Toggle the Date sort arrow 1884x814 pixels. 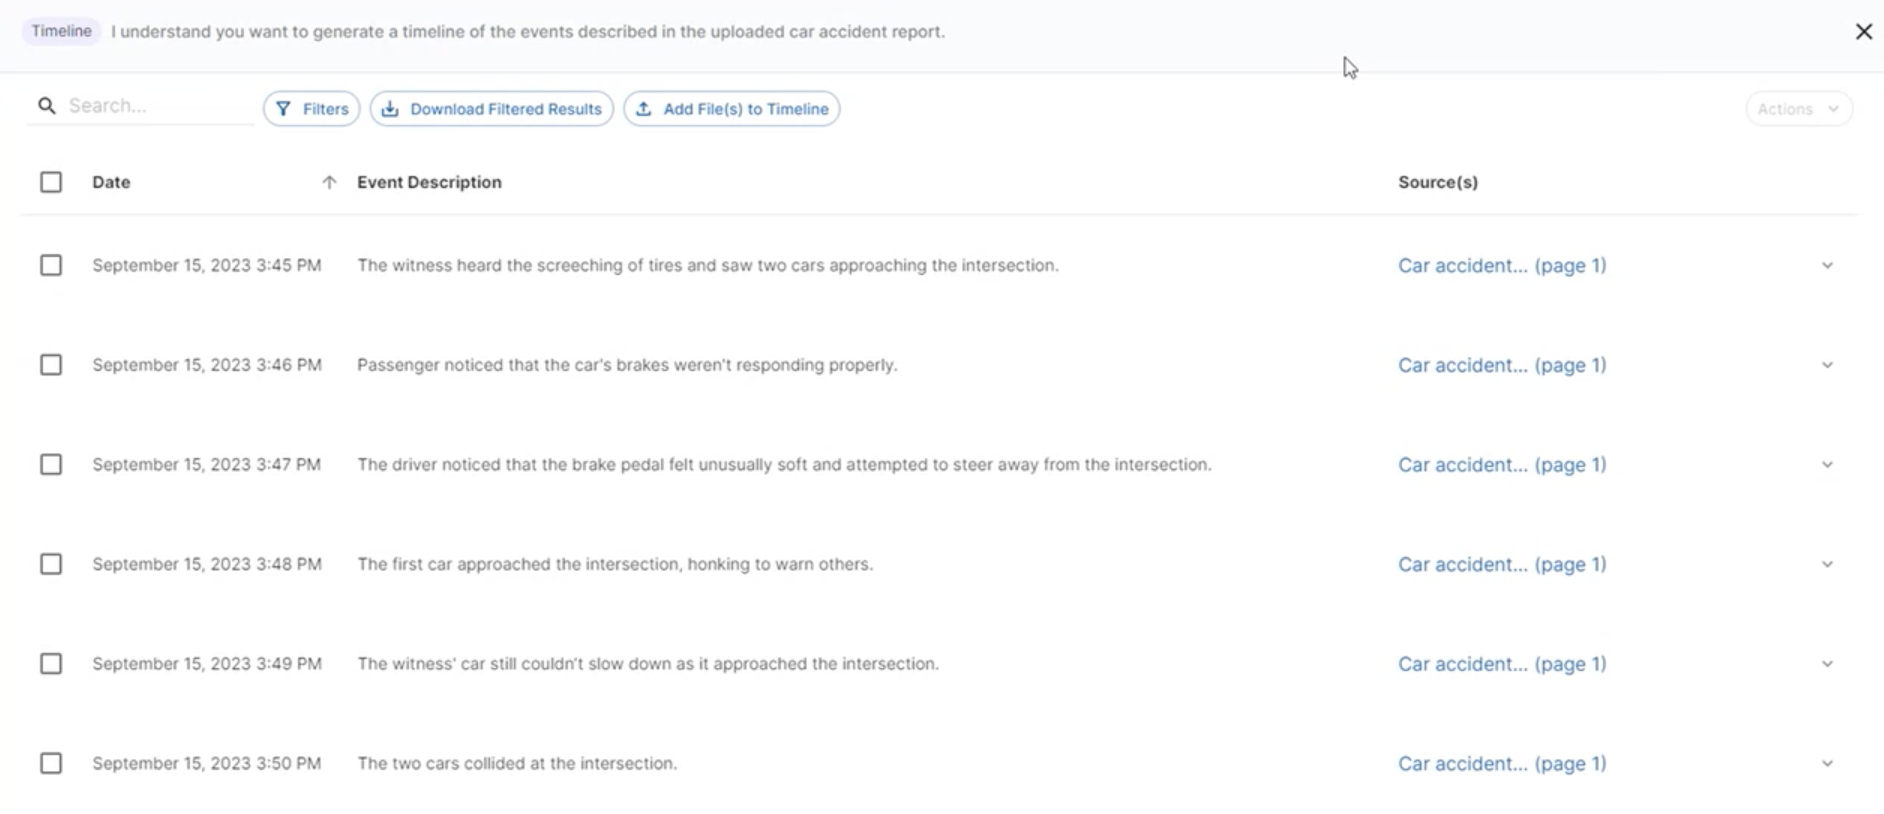329,182
